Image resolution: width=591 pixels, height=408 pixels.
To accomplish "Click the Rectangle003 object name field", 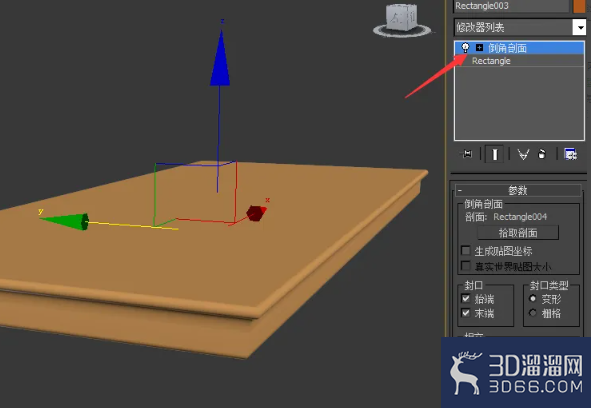I will coord(511,6).
